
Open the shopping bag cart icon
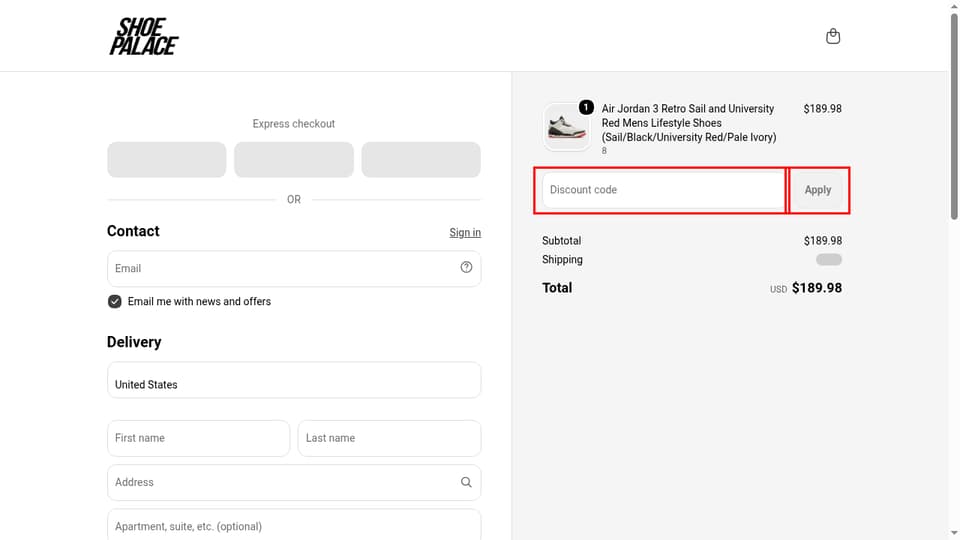pyautogui.click(x=833, y=36)
